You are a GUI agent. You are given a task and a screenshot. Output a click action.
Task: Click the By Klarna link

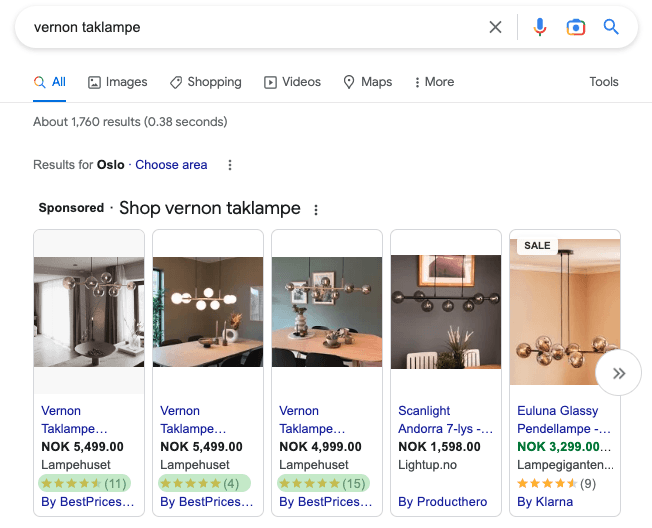[x=545, y=502]
